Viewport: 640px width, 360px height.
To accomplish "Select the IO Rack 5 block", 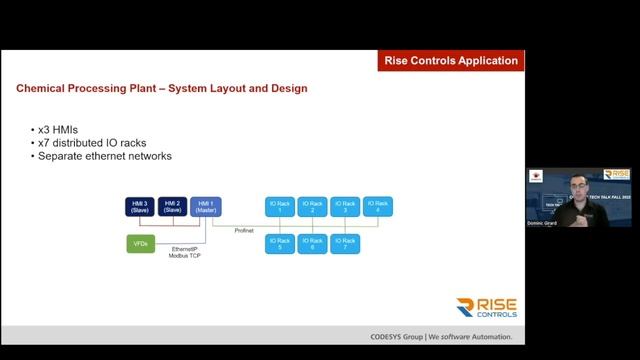I will 280,244.
